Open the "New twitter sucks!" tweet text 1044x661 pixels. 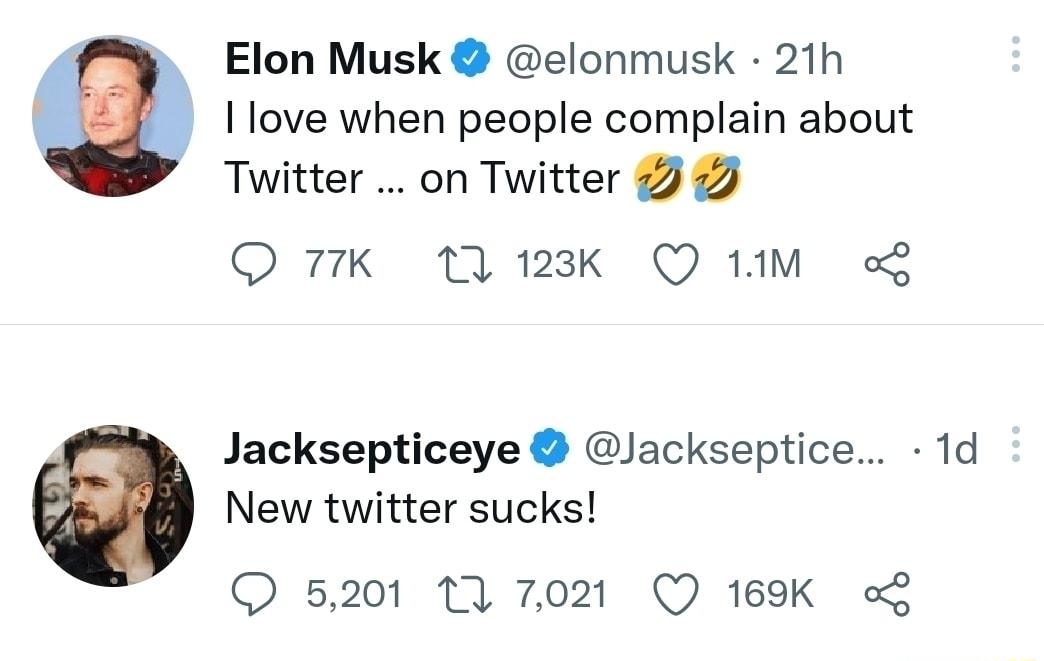[x=411, y=509]
